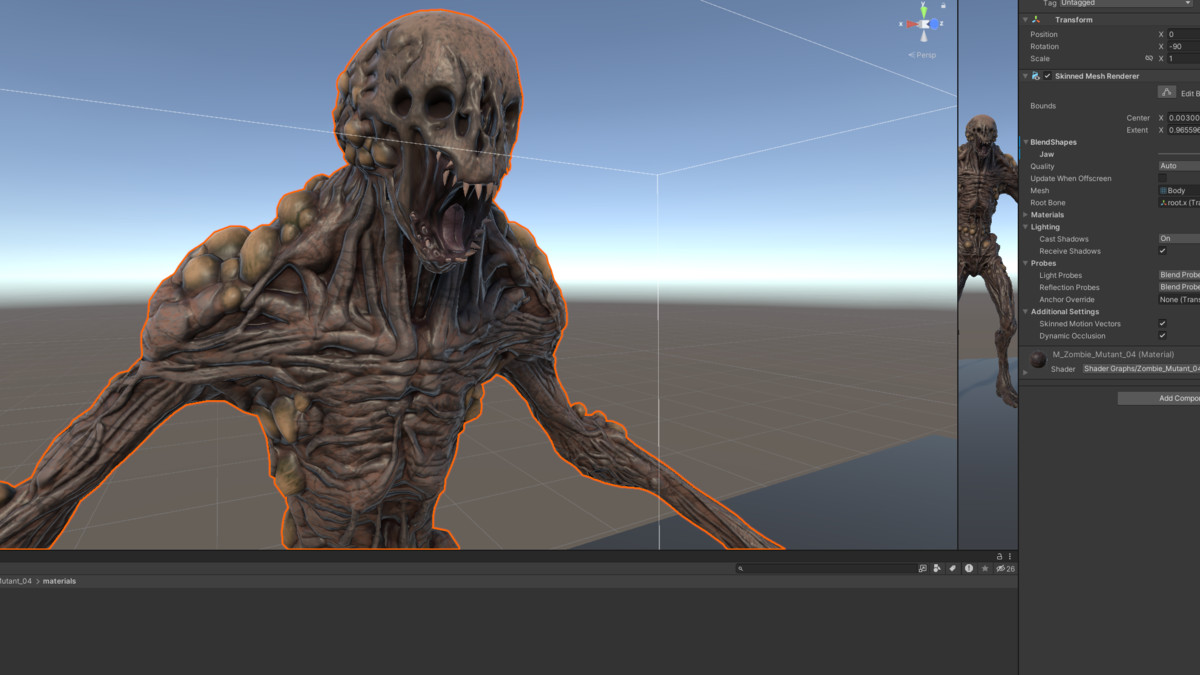Image resolution: width=1200 pixels, height=675 pixels.
Task: Open the Search by Label tag icon
Action: point(953,568)
